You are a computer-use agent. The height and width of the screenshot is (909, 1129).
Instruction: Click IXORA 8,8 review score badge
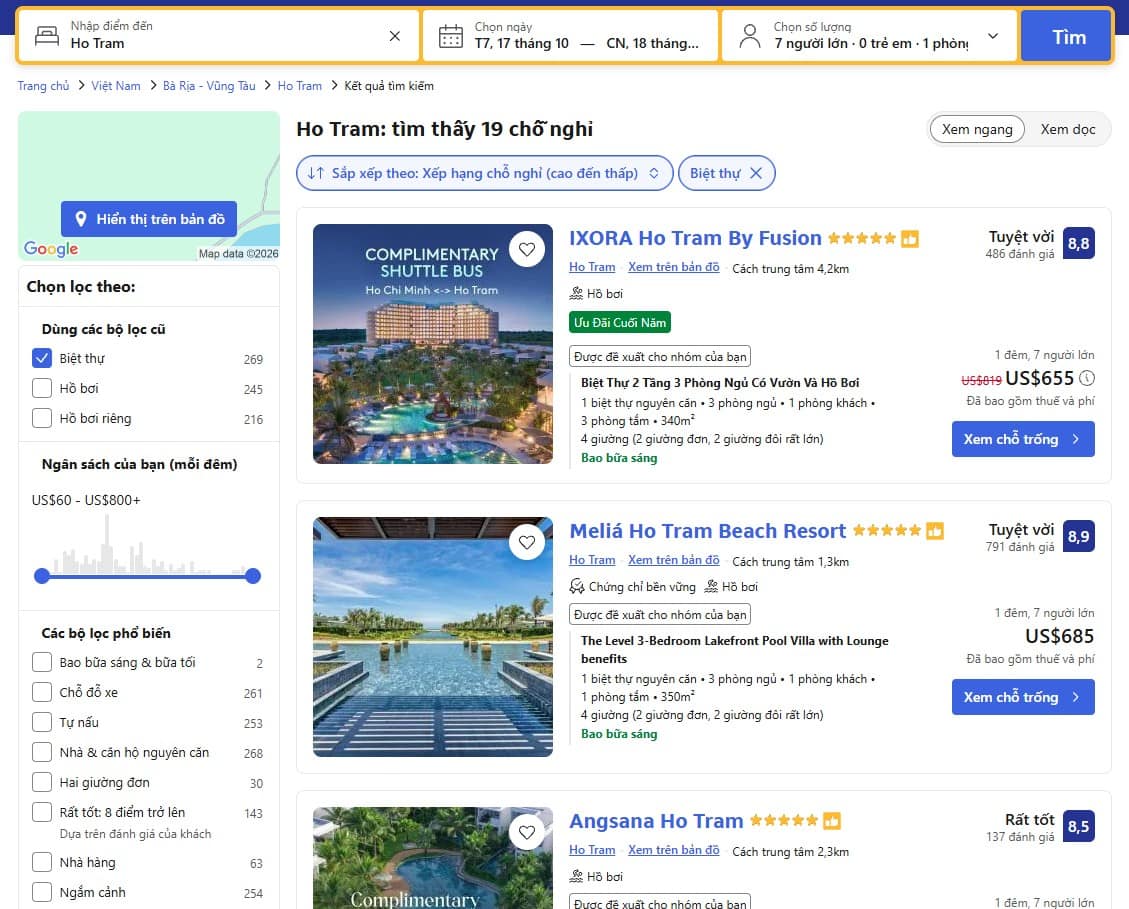[1078, 243]
